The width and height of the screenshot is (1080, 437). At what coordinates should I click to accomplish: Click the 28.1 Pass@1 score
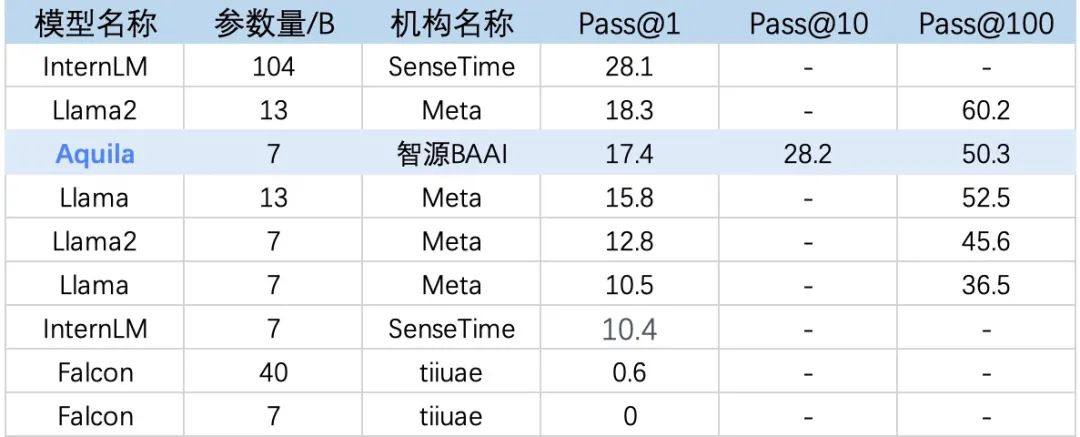[x=629, y=67]
